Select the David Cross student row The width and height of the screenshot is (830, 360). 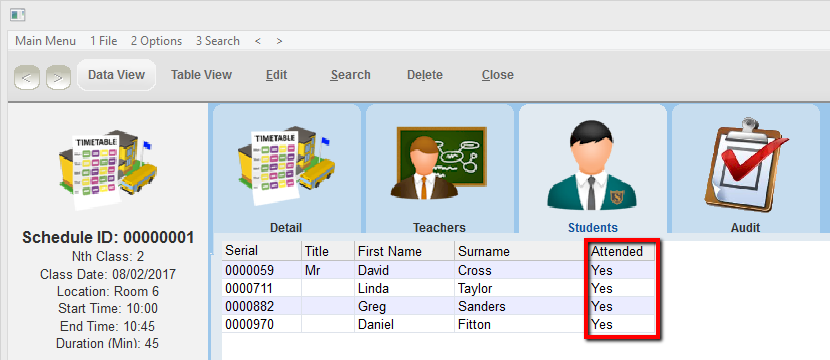(x=438, y=271)
